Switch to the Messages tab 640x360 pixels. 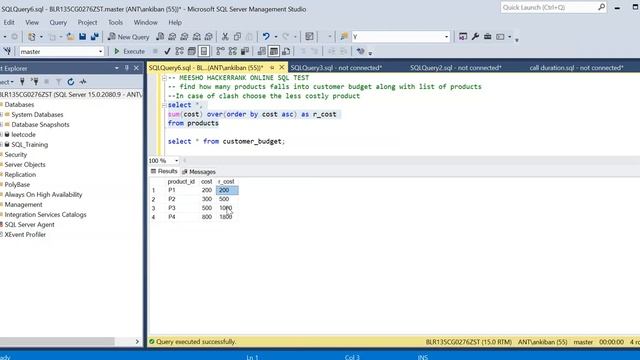(199, 172)
